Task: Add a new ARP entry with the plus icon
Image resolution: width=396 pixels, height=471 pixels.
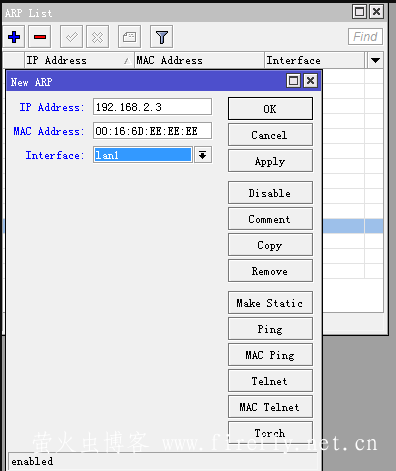Action: pyautogui.click(x=14, y=37)
